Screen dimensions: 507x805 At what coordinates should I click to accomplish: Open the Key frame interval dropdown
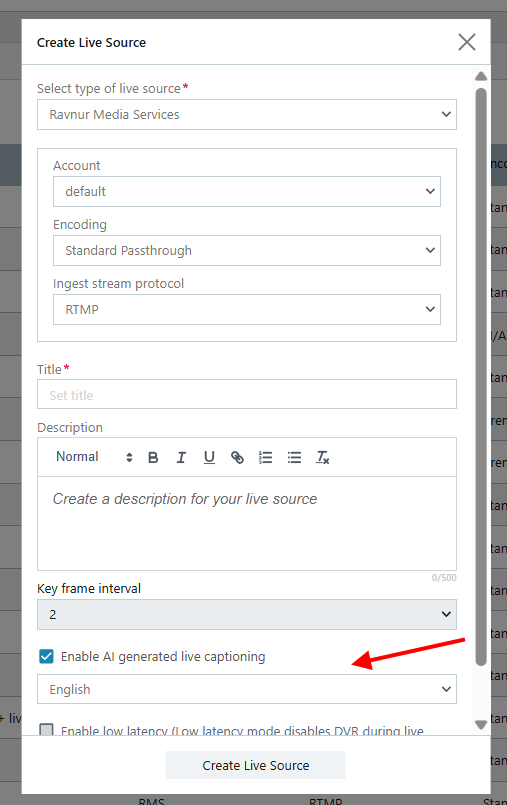click(247, 615)
